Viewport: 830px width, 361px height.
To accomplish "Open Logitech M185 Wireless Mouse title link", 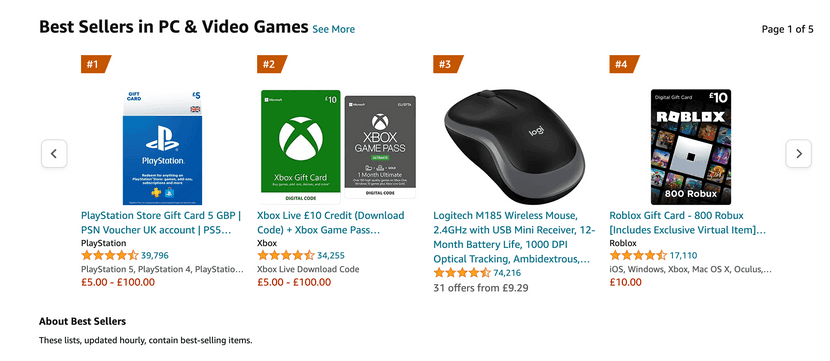I will [515, 238].
